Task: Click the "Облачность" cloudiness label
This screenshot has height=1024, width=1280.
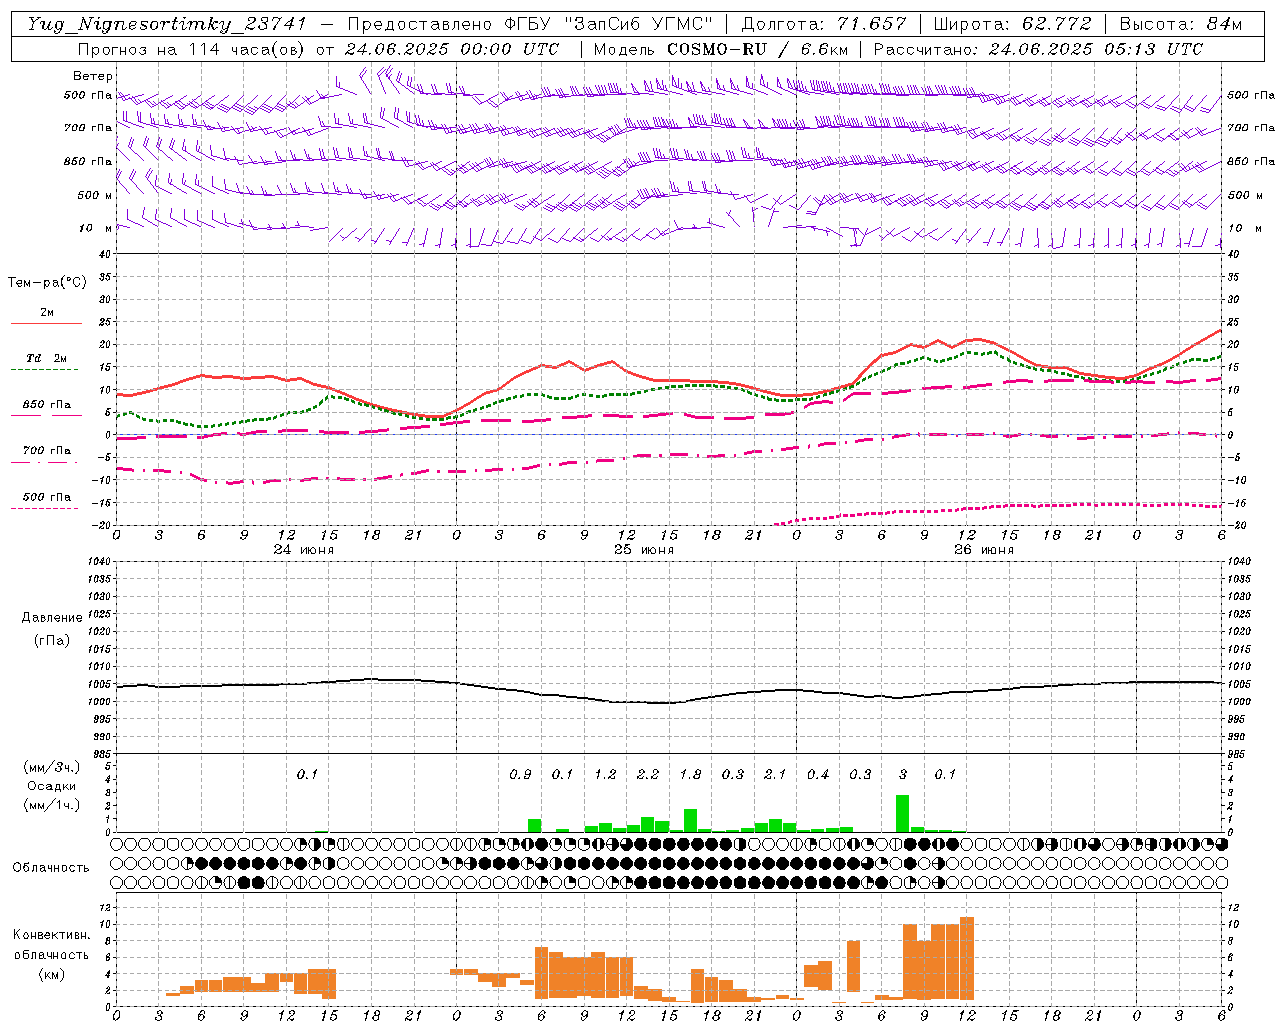Action: coord(51,868)
